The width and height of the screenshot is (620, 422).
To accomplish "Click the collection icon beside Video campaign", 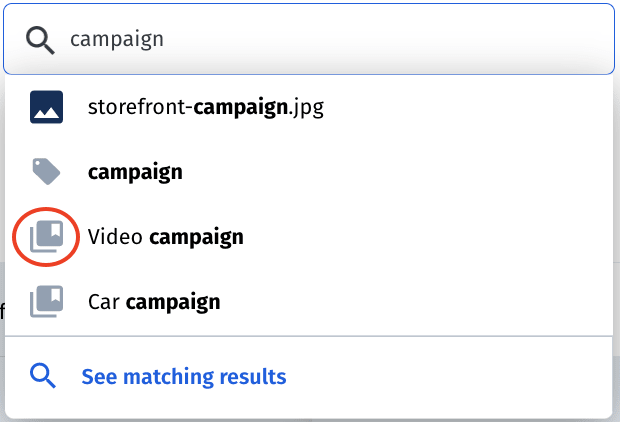I will coord(47,237).
